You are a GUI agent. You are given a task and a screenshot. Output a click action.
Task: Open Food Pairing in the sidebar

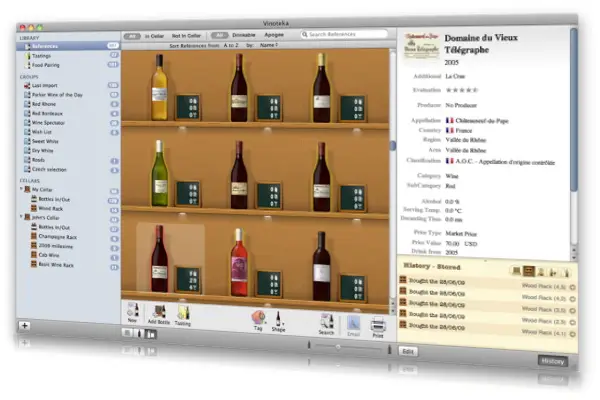68,65
